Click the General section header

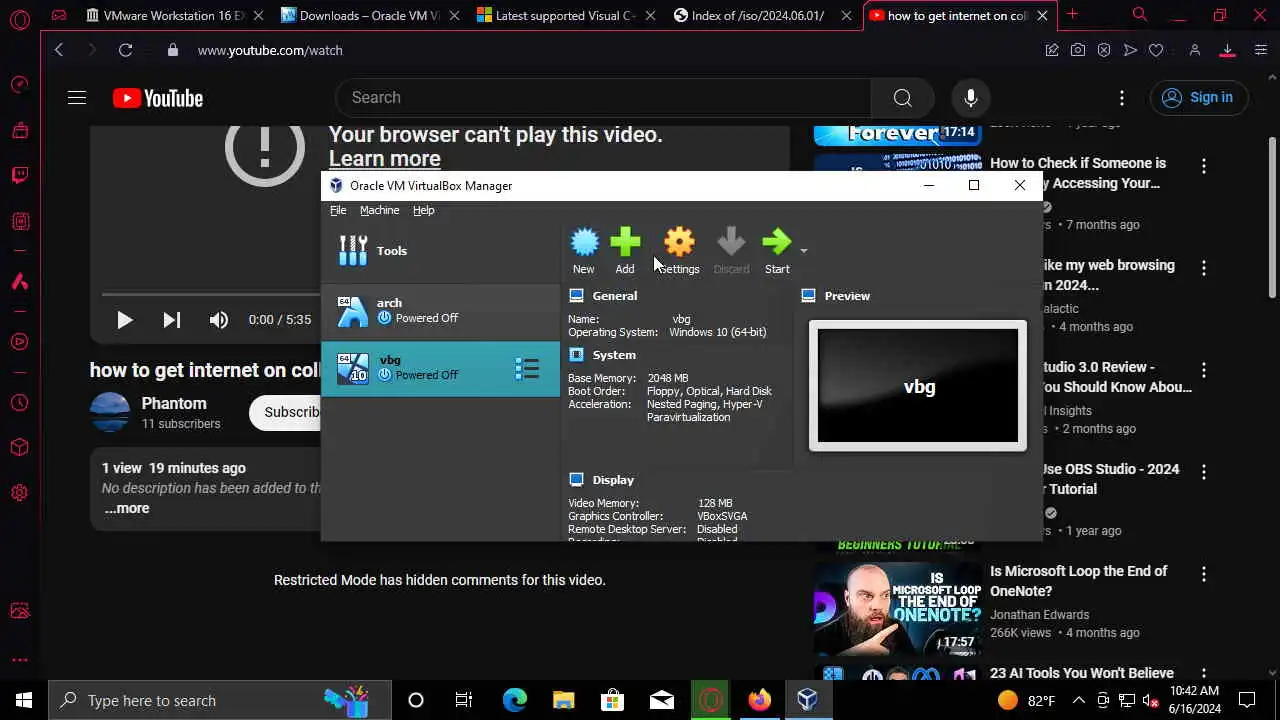tap(614, 296)
